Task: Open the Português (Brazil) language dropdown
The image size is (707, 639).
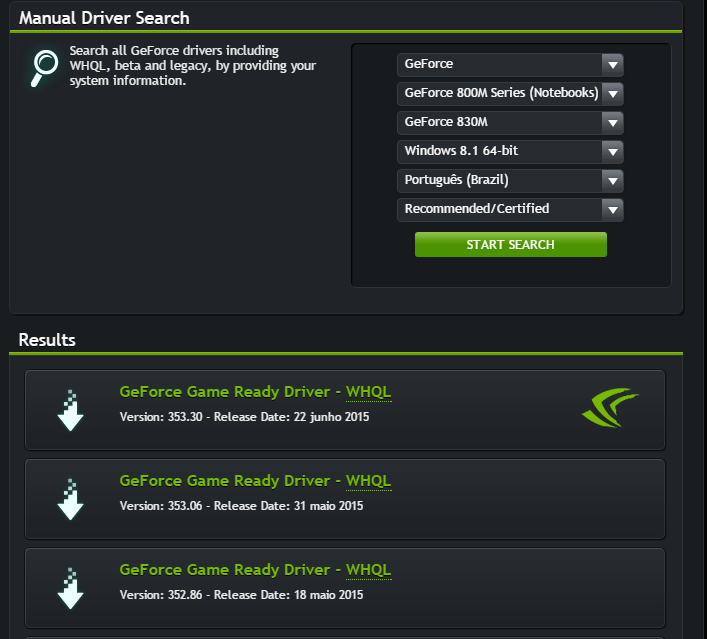Action: tap(510, 181)
